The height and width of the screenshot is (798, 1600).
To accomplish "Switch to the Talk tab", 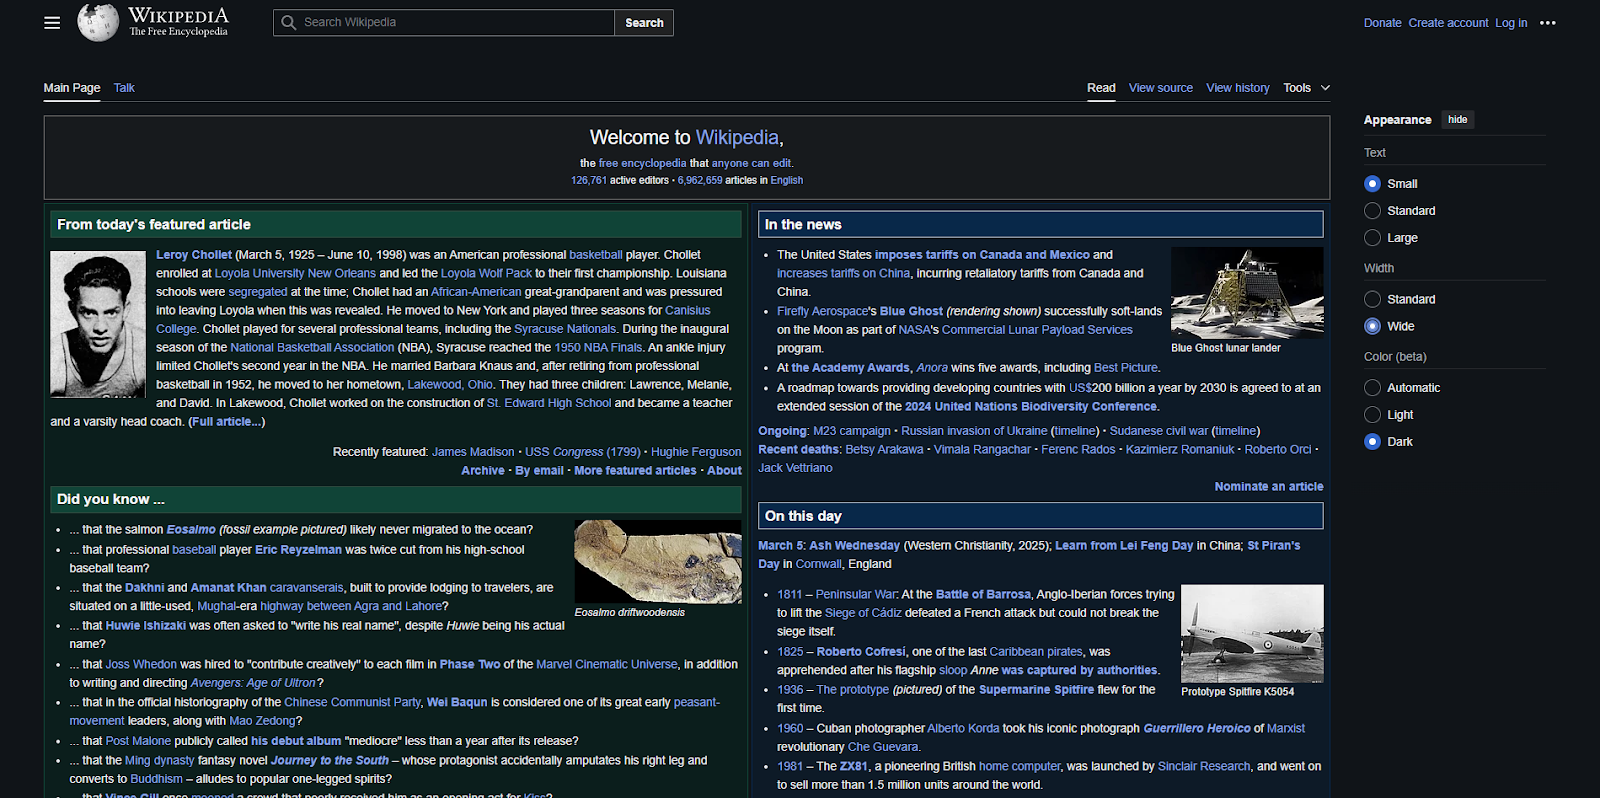I will pos(124,88).
